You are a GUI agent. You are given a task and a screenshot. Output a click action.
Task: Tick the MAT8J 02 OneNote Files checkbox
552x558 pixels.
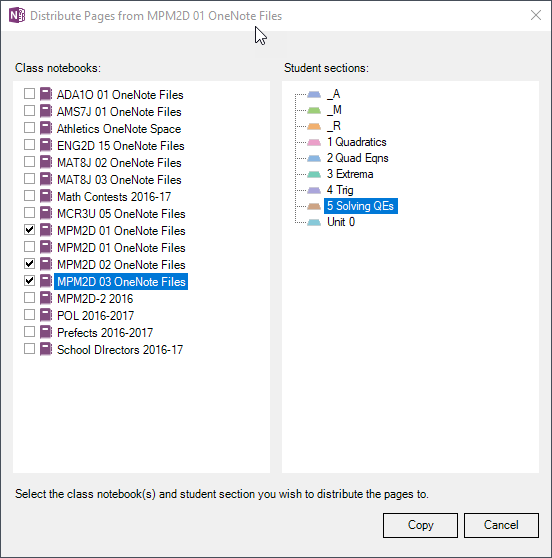pyautogui.click(x=30, y=162)
